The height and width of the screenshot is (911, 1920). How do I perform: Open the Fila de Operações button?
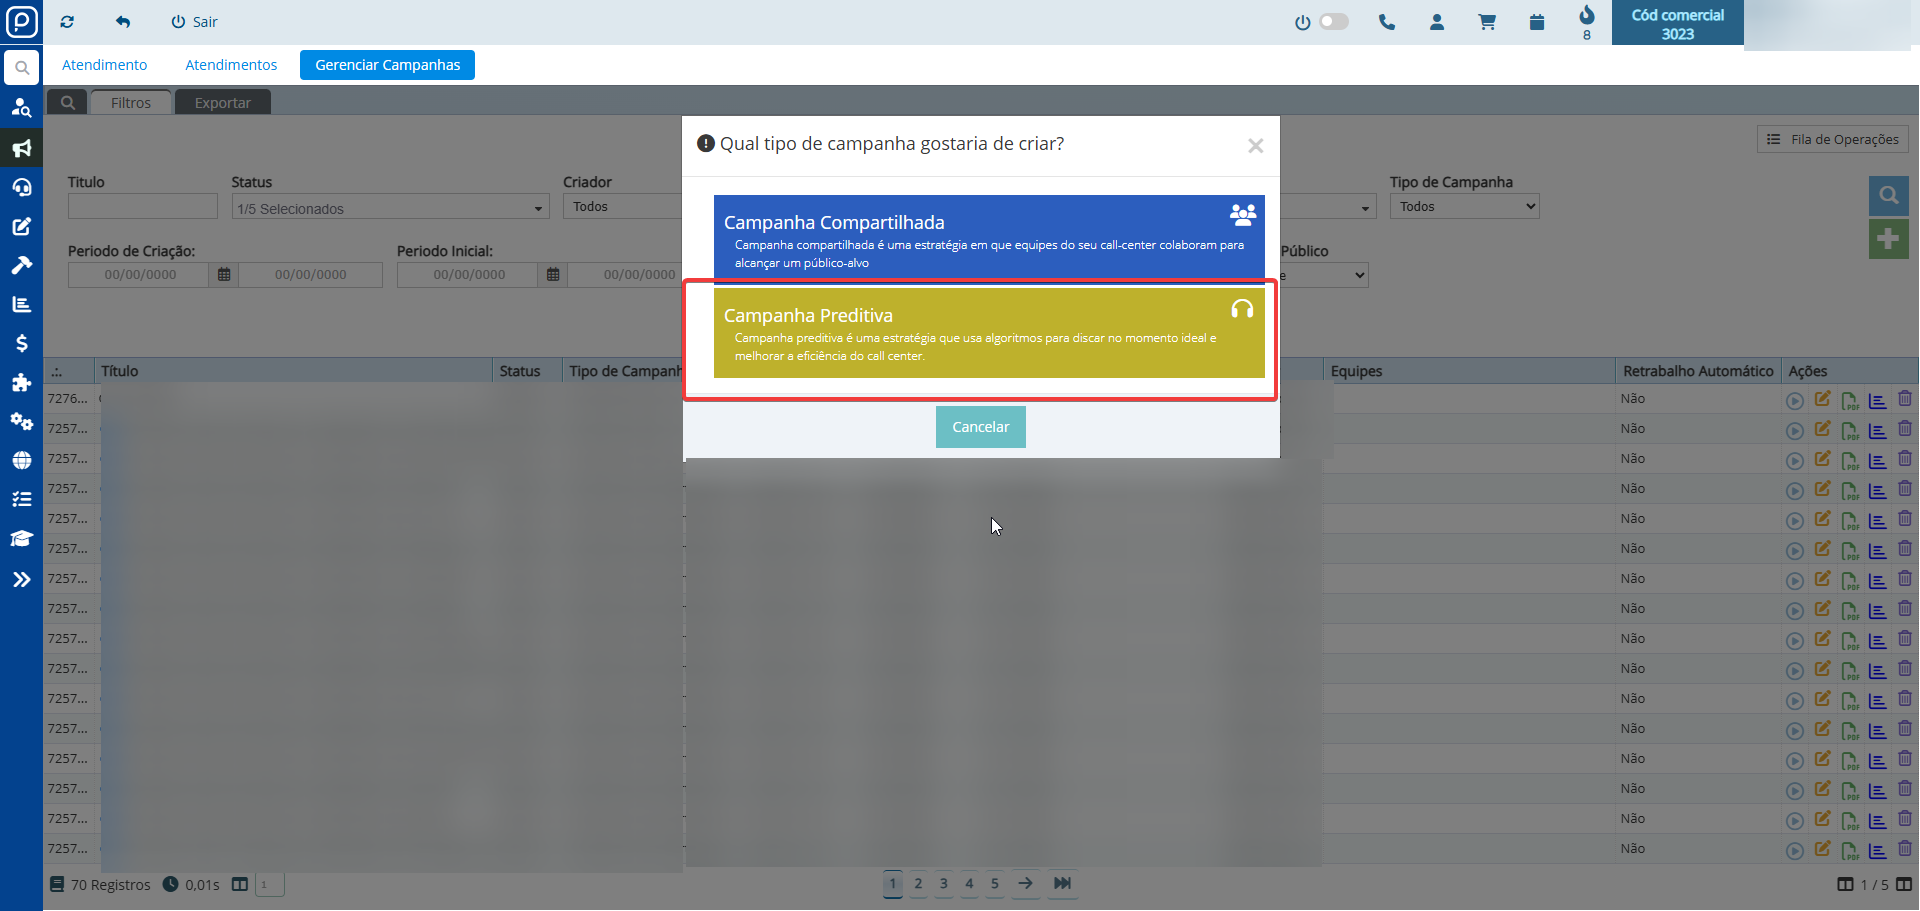point(1832,140)
